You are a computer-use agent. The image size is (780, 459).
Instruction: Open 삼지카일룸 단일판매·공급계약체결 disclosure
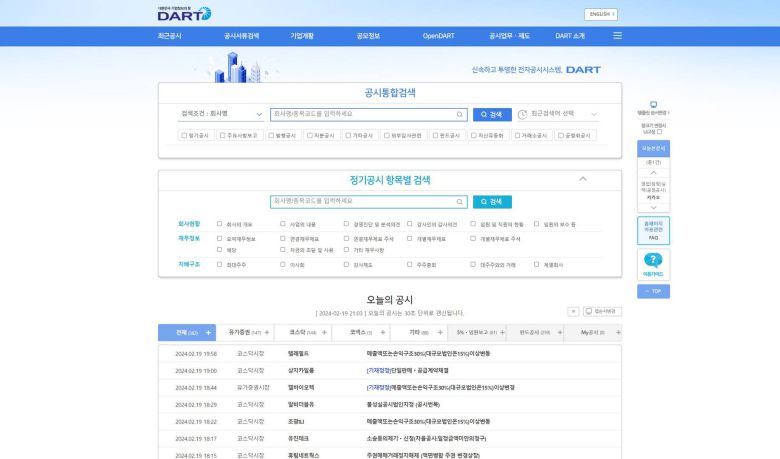pyautogui.click(x=407, y=370)
